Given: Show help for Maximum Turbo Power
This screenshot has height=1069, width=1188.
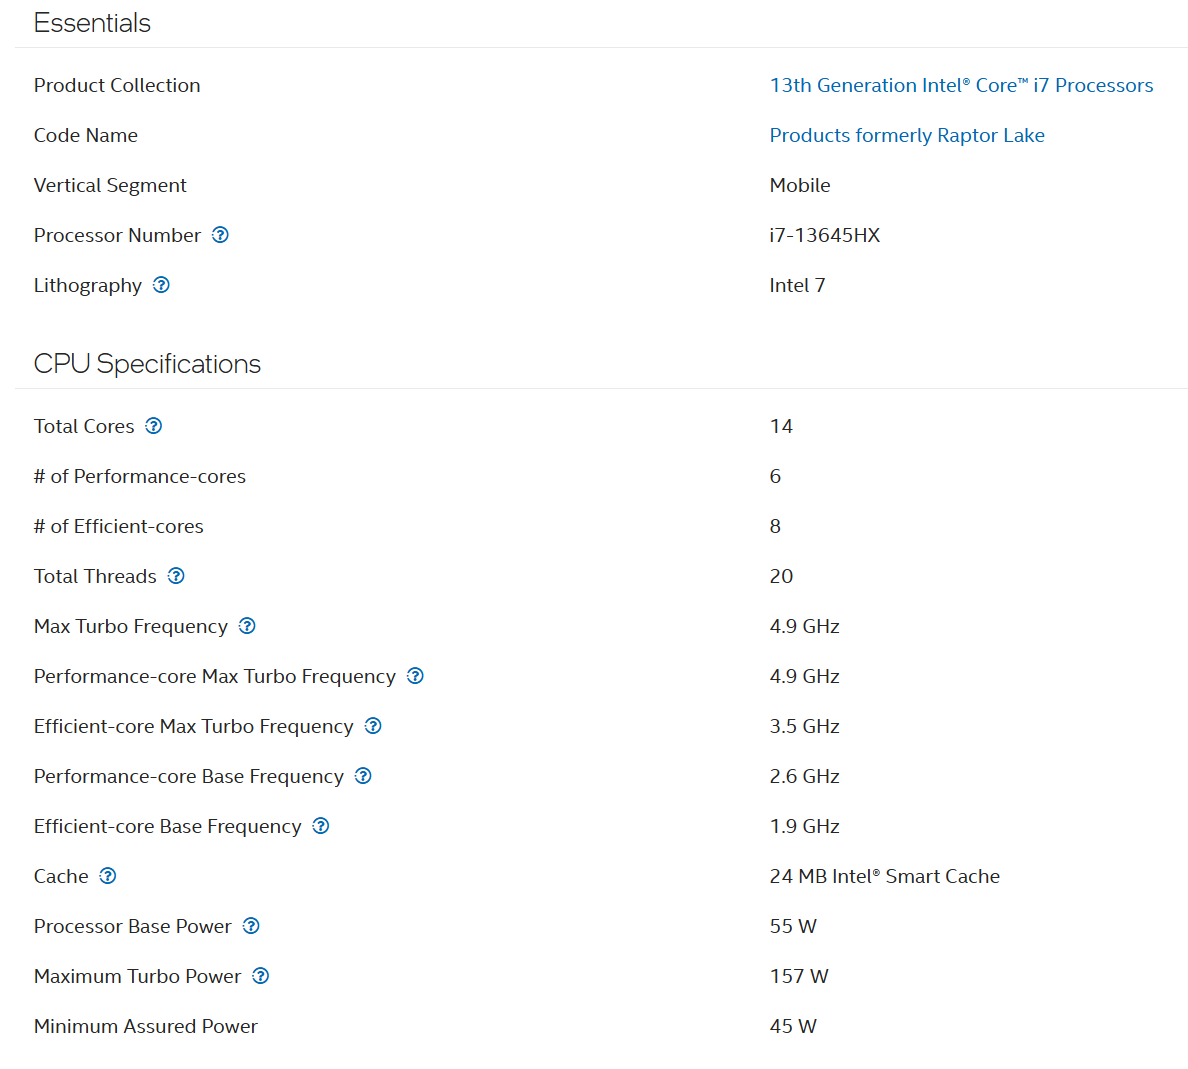Looking at the screenshot, I should point(260,976).
